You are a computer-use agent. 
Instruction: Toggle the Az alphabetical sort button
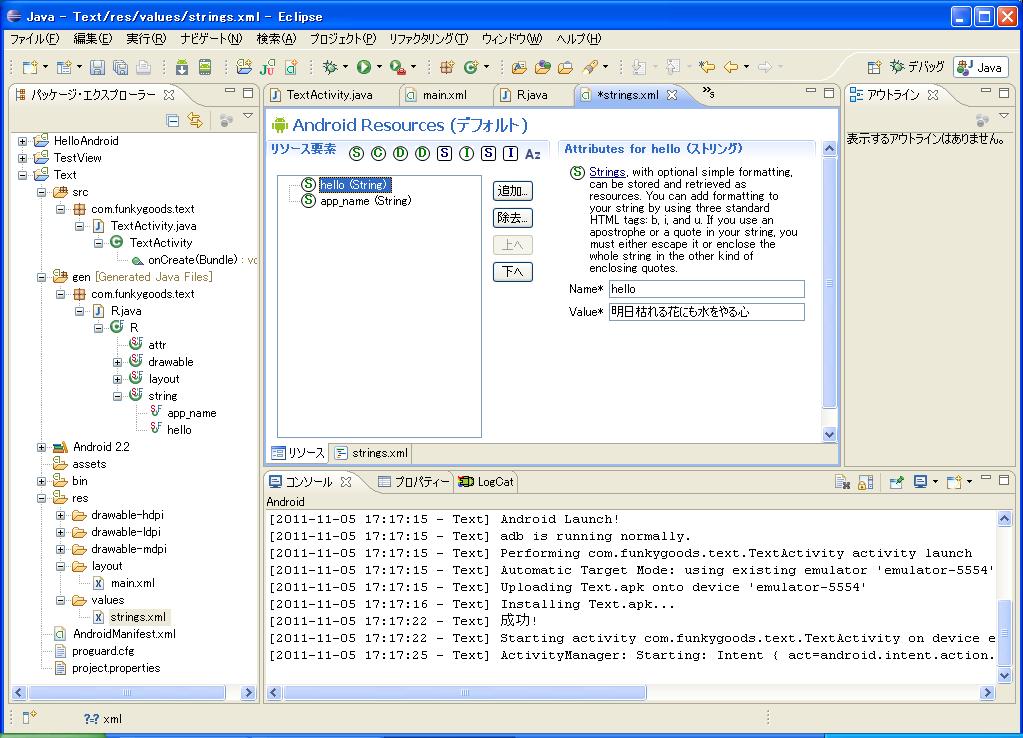point(533,153)
